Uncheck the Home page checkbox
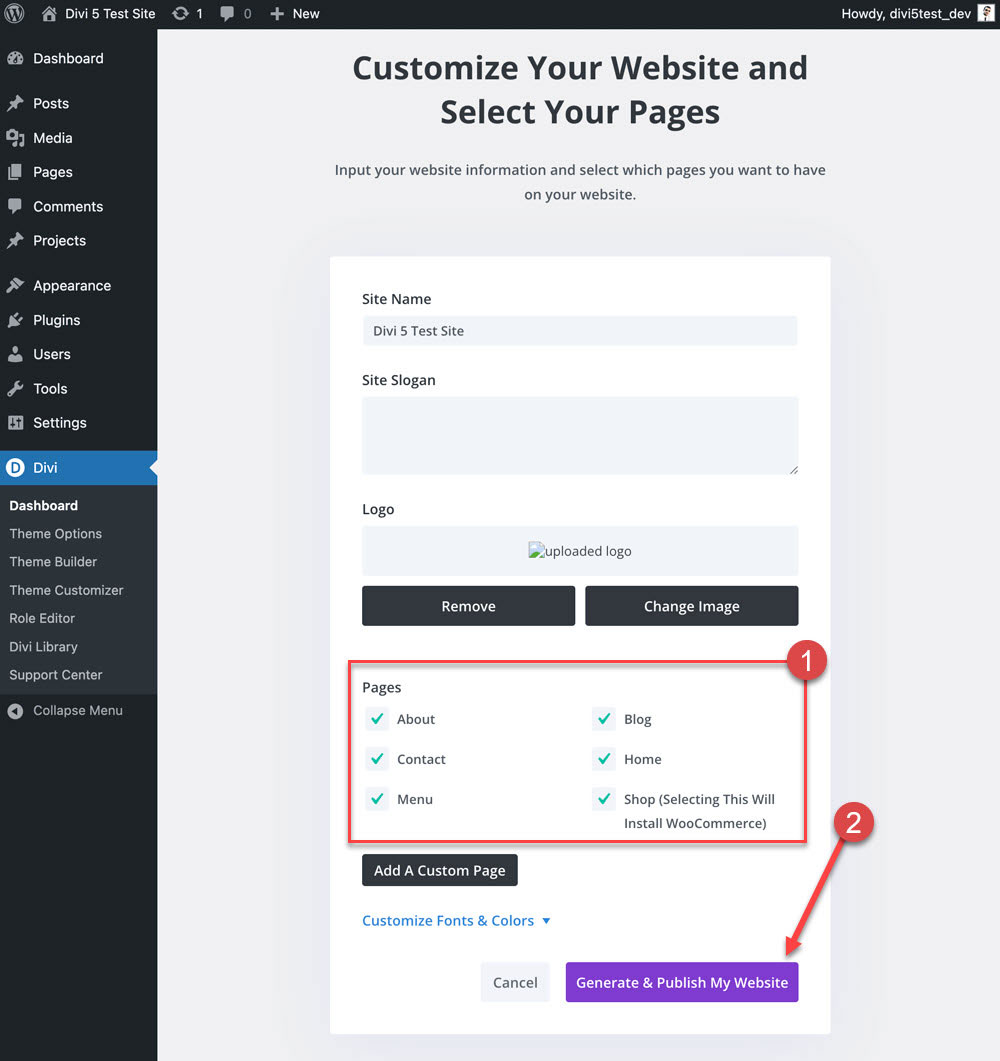 click(x=604, y=759)
